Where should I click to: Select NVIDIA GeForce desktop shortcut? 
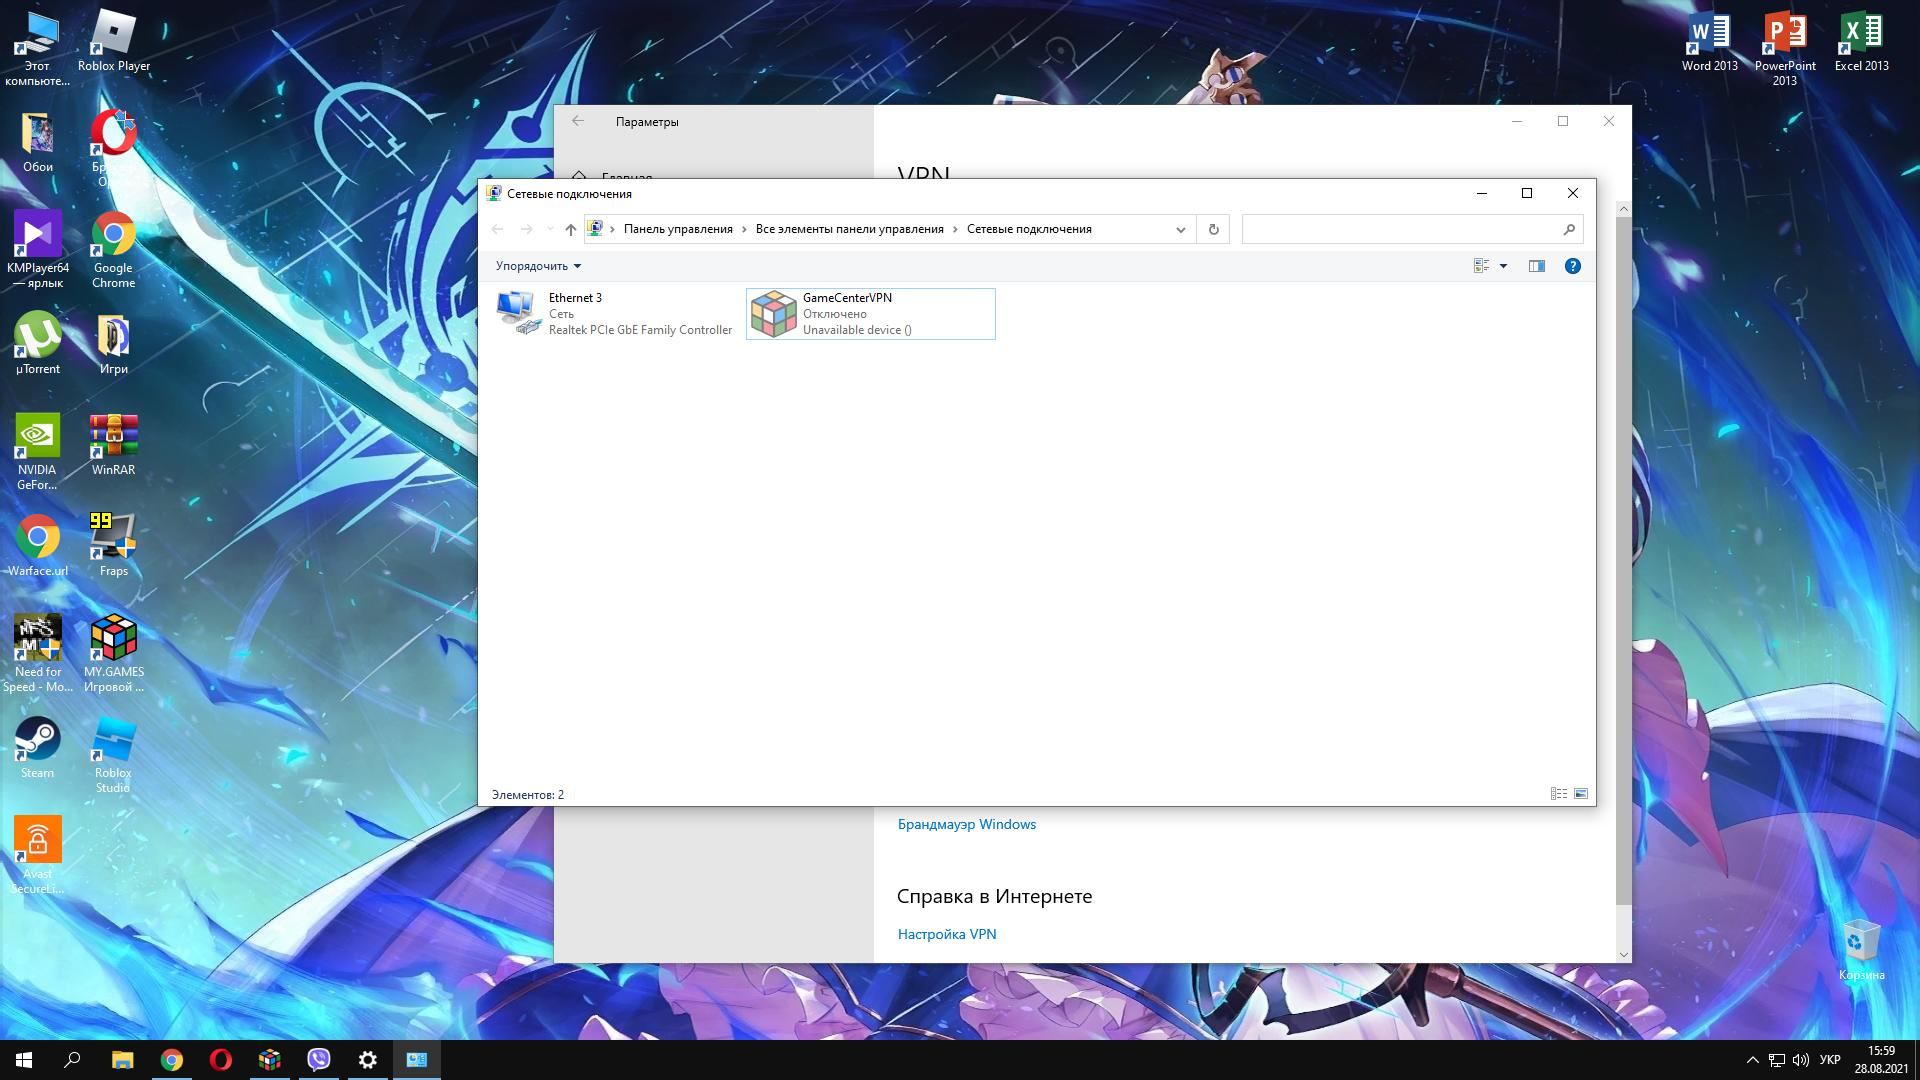click(x=38, y=452)
